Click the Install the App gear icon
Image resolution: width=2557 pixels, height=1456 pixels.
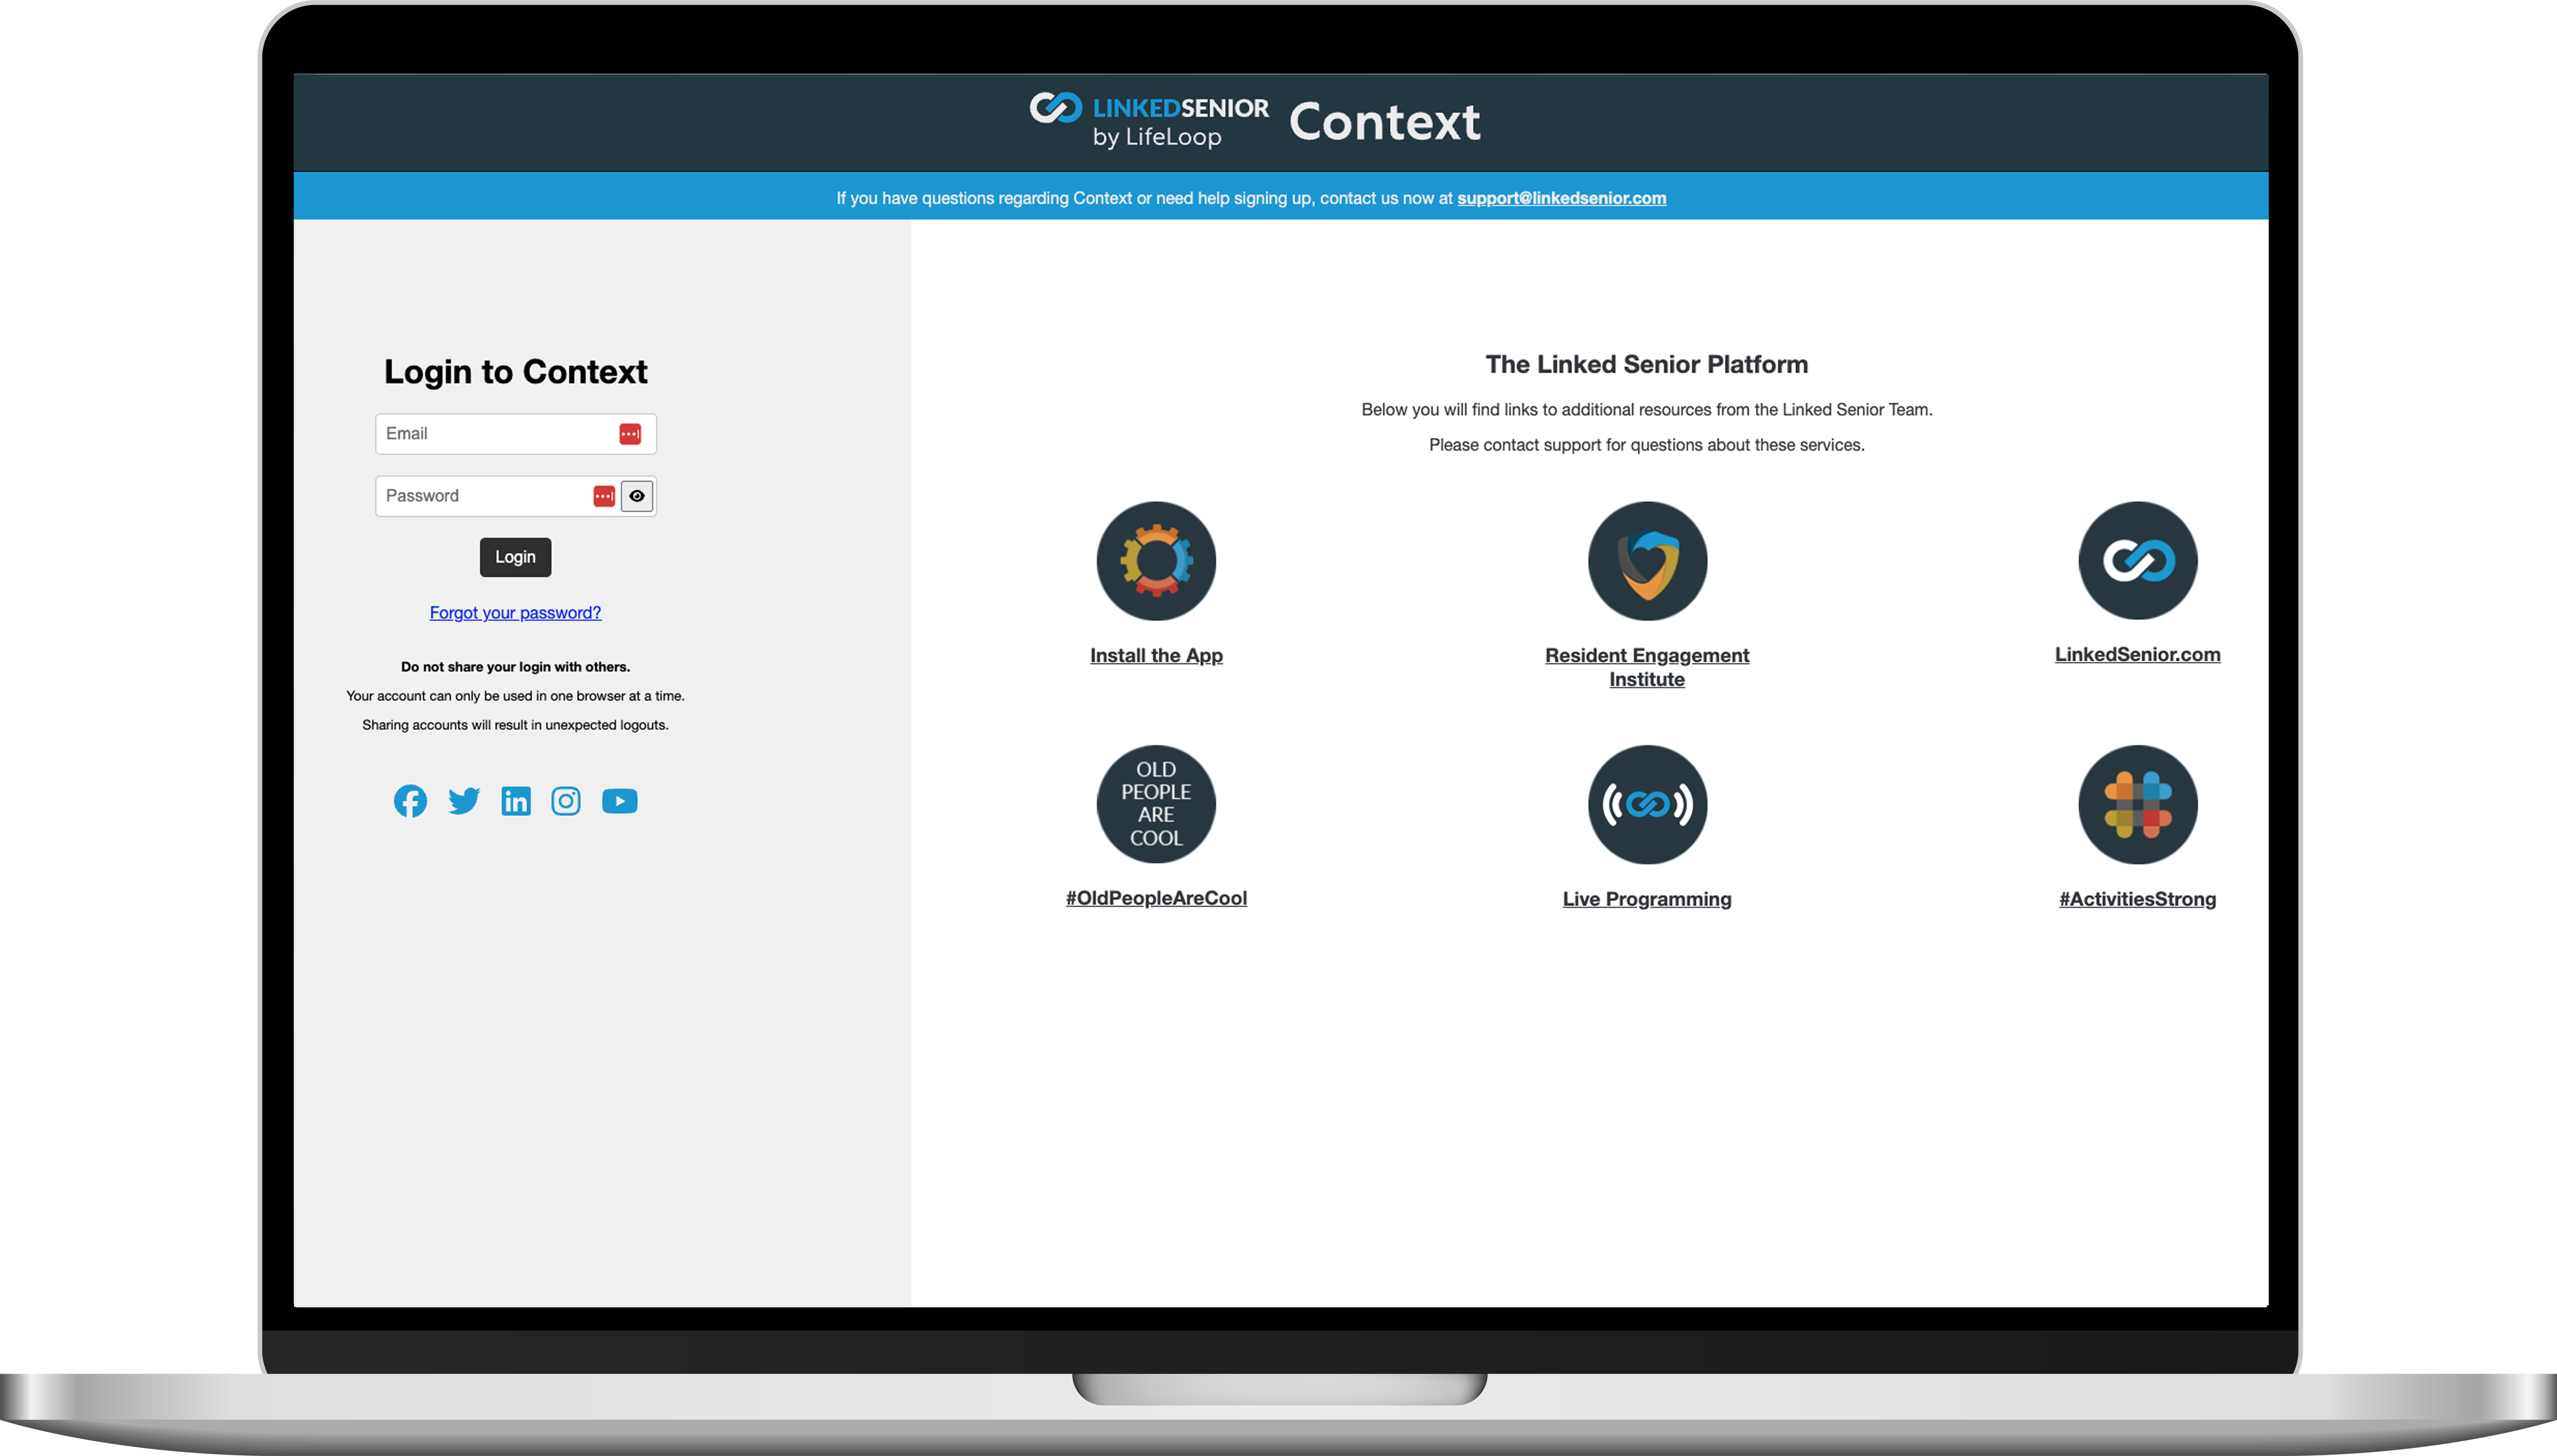1156,561
